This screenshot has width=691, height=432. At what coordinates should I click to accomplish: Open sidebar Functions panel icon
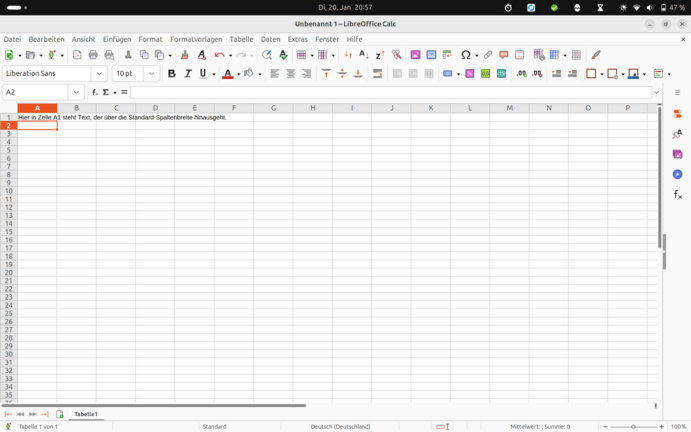click(678, 195)
